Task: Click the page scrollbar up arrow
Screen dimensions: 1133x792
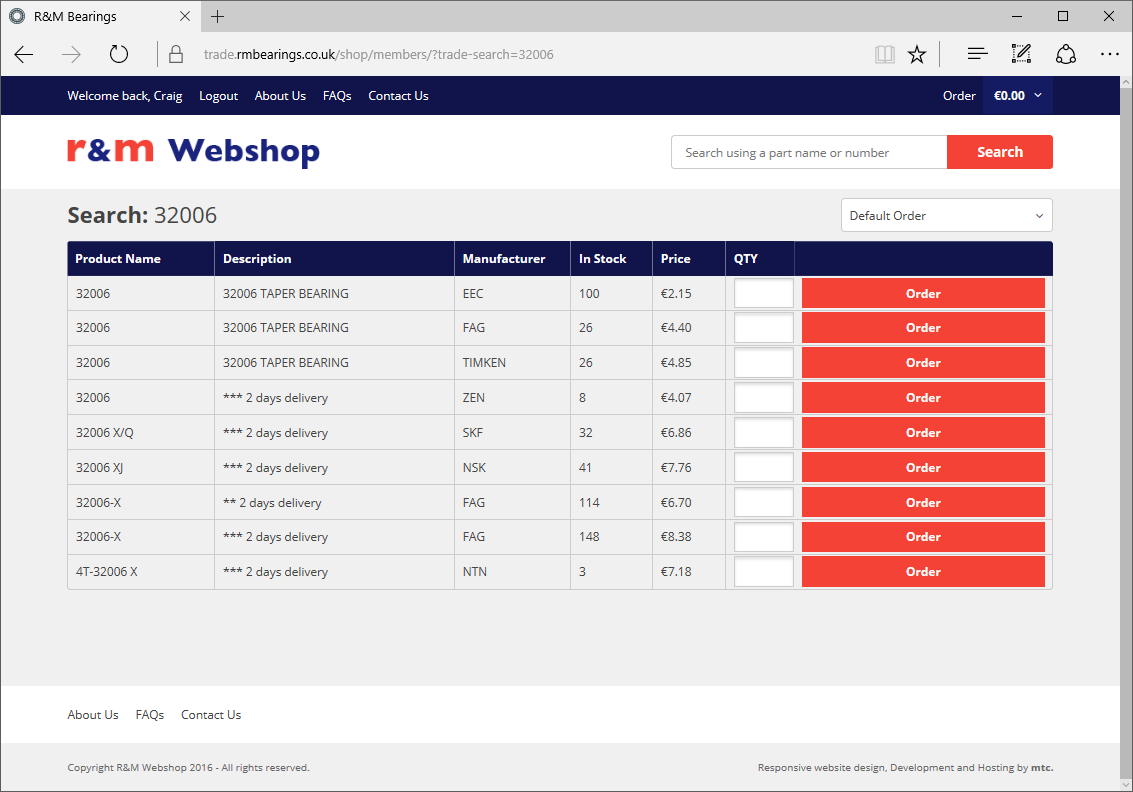Action: tap(1126, 82)
